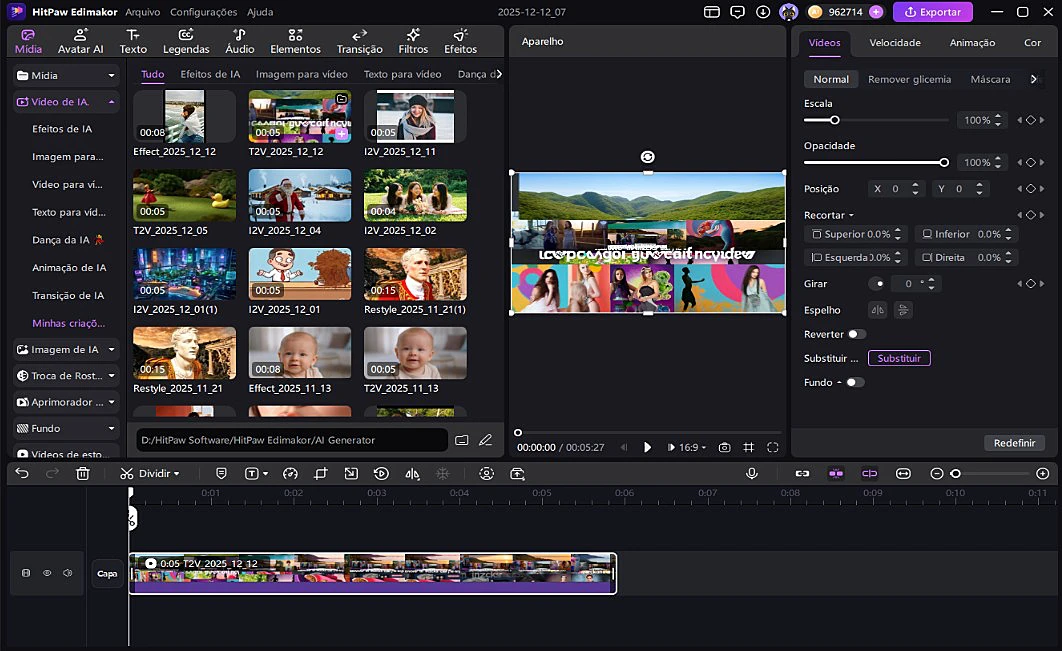This screenshot has width=1062, height=651.
Task: Click the trash delete icon in timeline toolbar
Action: click(x=83, y=473)
